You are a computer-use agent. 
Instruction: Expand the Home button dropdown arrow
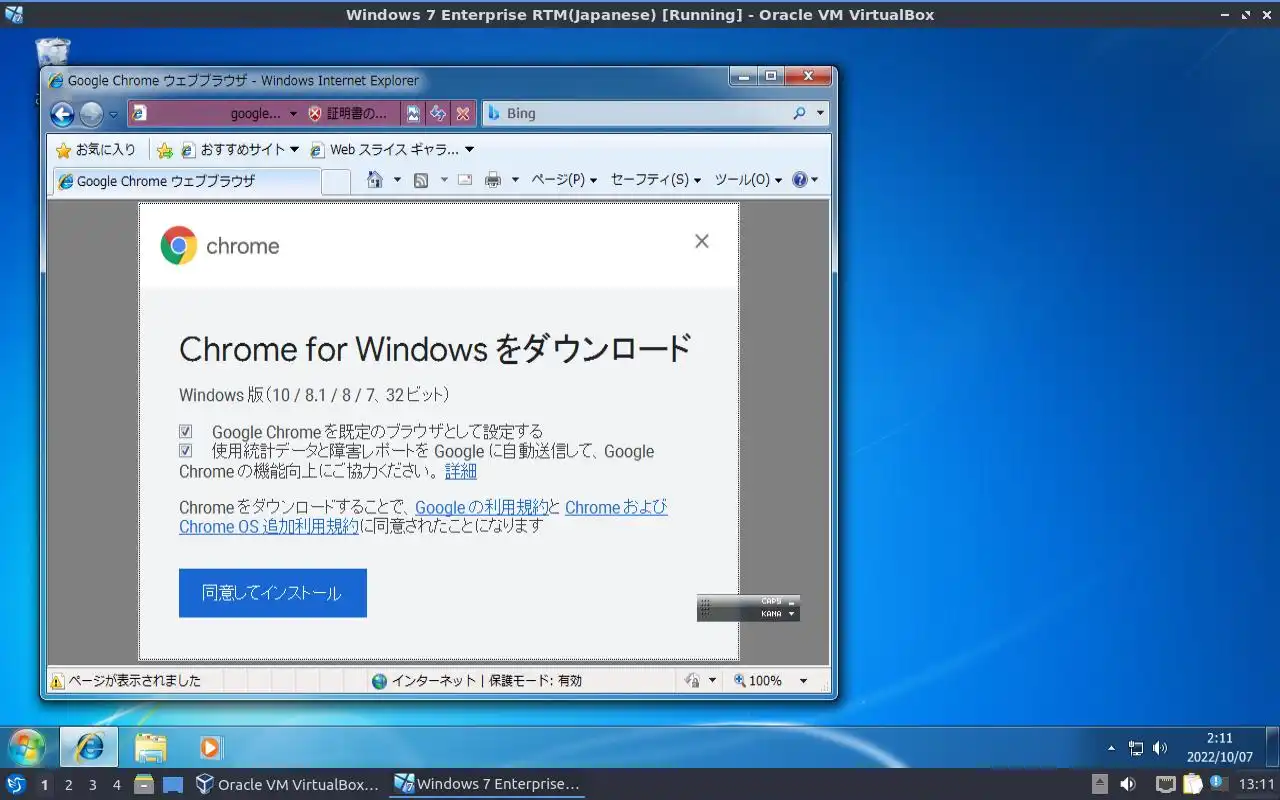coord(396,180)
